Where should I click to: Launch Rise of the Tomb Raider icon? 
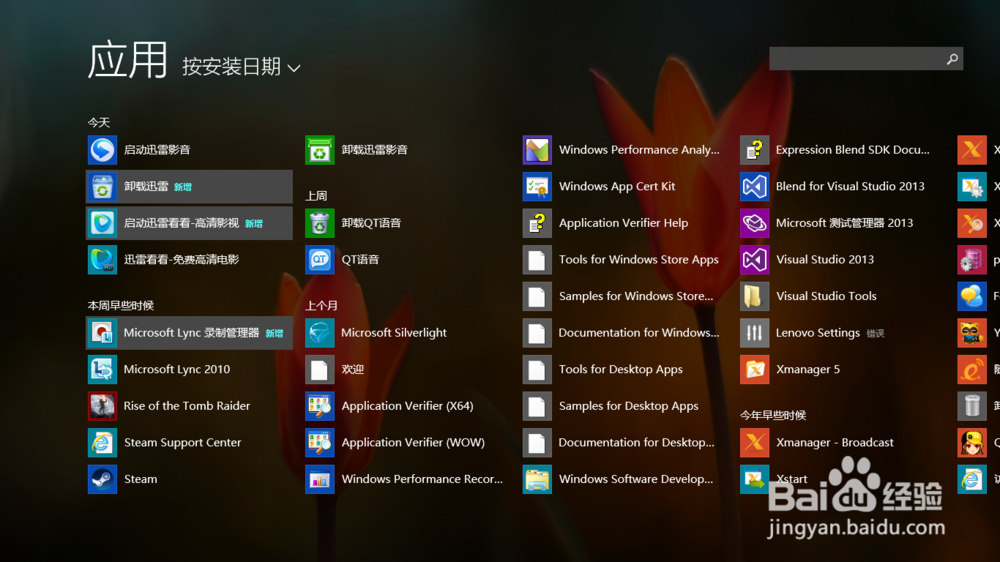click(102, 406)
